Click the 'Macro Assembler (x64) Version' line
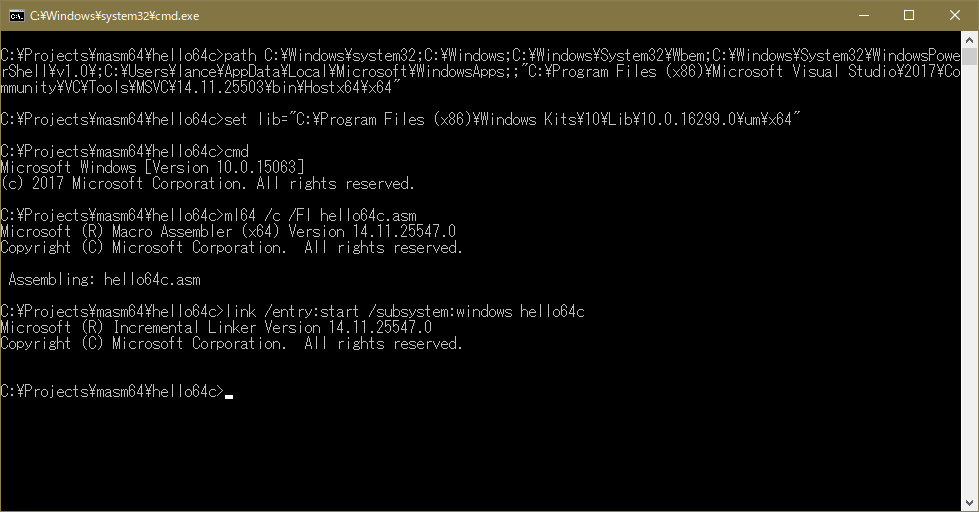 click(228, 231)
